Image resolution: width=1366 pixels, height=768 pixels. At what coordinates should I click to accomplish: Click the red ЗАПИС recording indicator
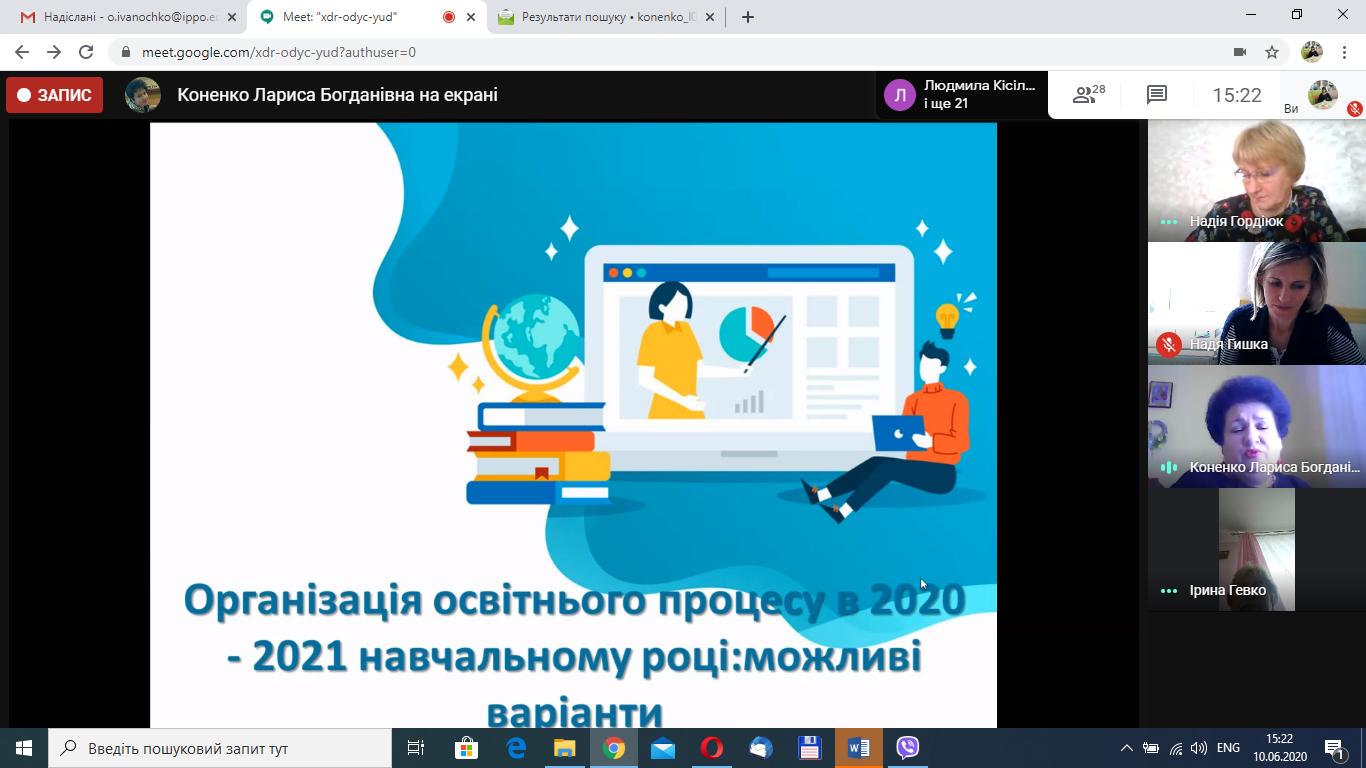tap(55, 95)
